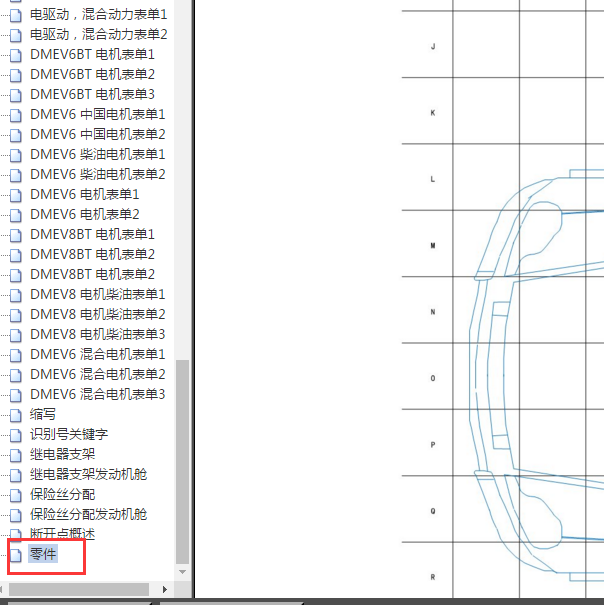Open the DMEV6 电机表单1 page
This screenshot has height=605, width=604.
pyautogui.click(x=85, y=194)
